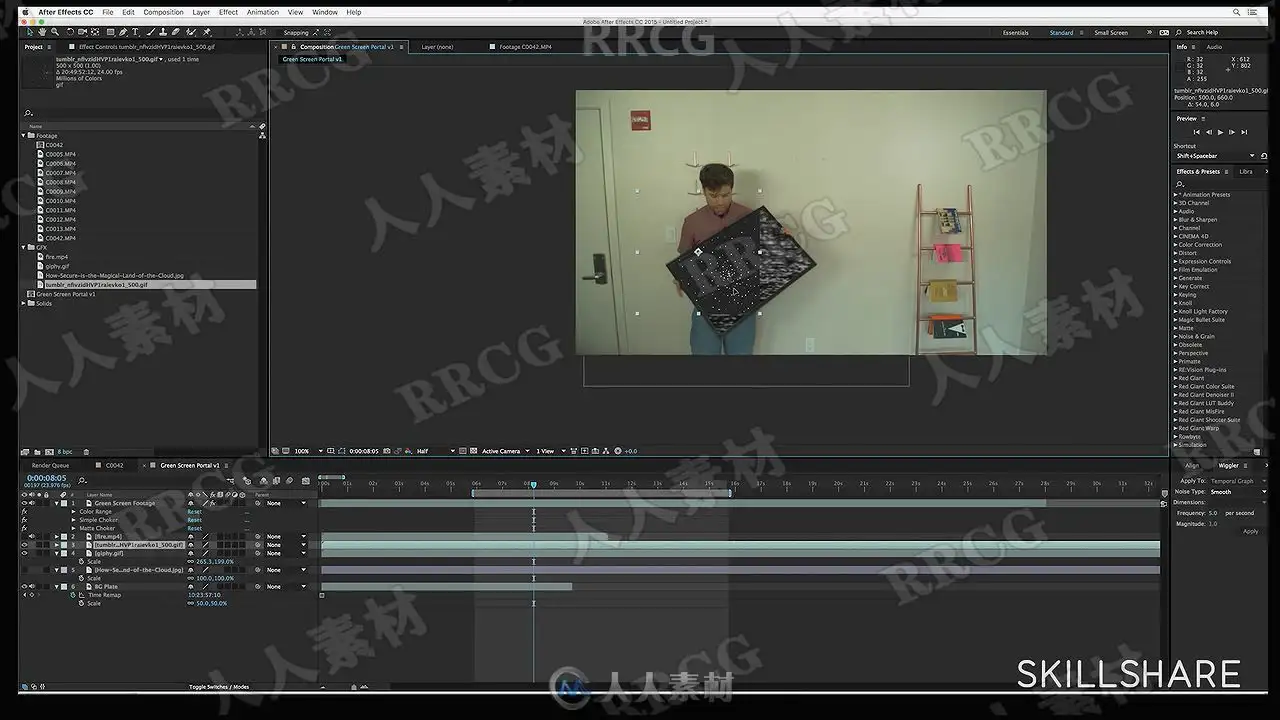Select the Unified Camera tool
This screenshot has height=720, width=1280.
pos(82,32)
